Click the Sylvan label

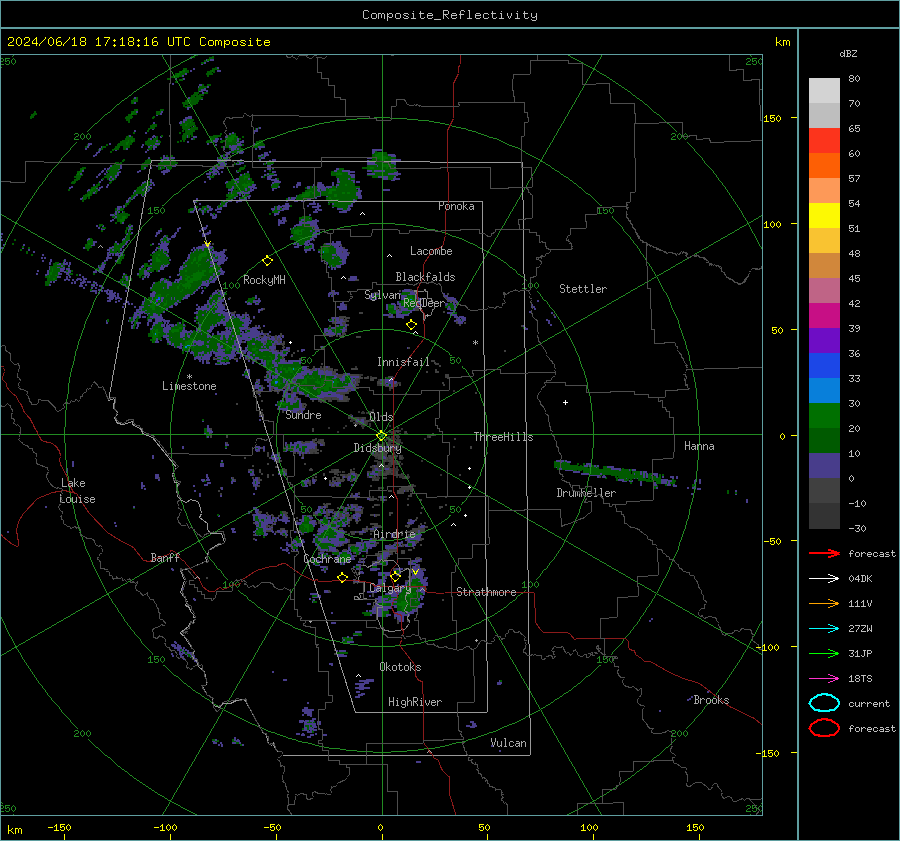click(382, 295)
